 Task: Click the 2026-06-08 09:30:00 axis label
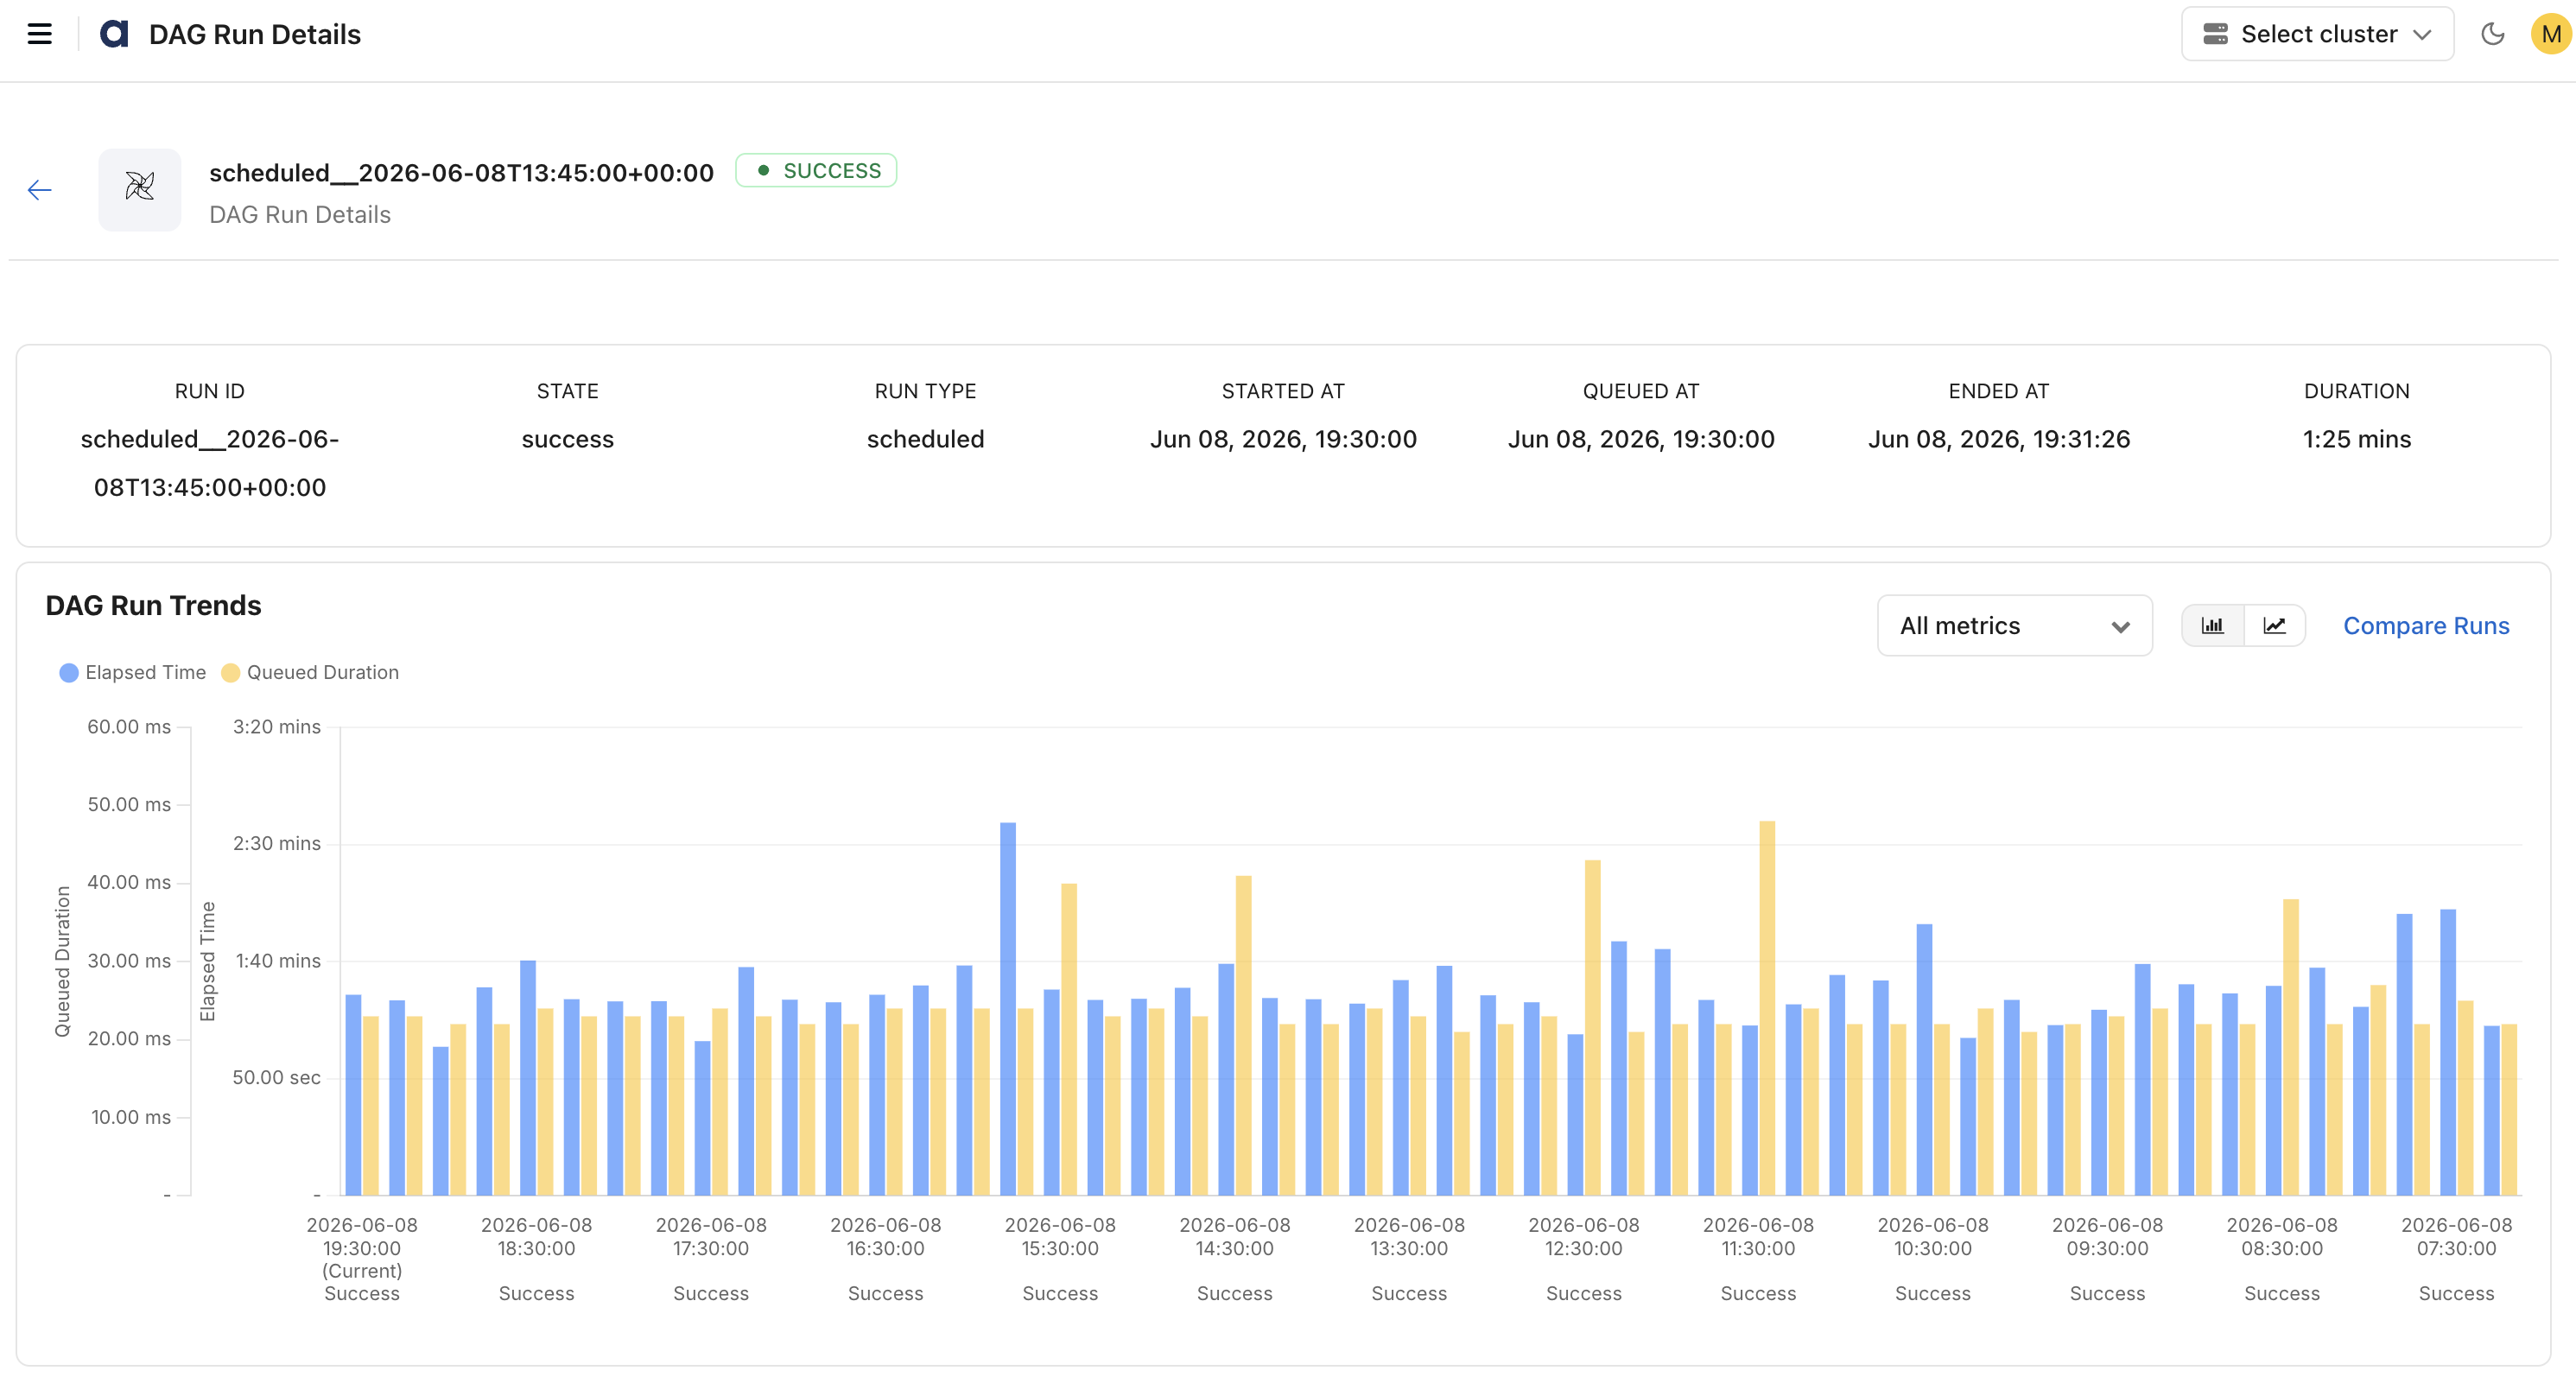2107,1237
